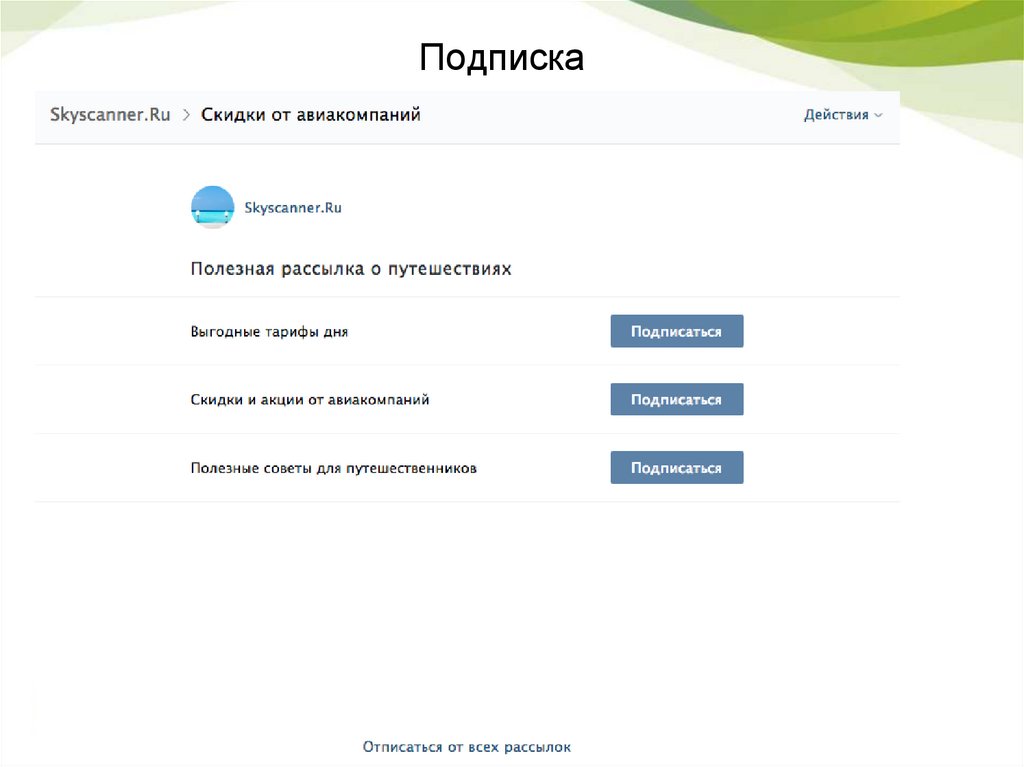
Task: Select the Скидки и акции от авиакомпаний row
Action: pyautogui.click(x=310, y=399)
